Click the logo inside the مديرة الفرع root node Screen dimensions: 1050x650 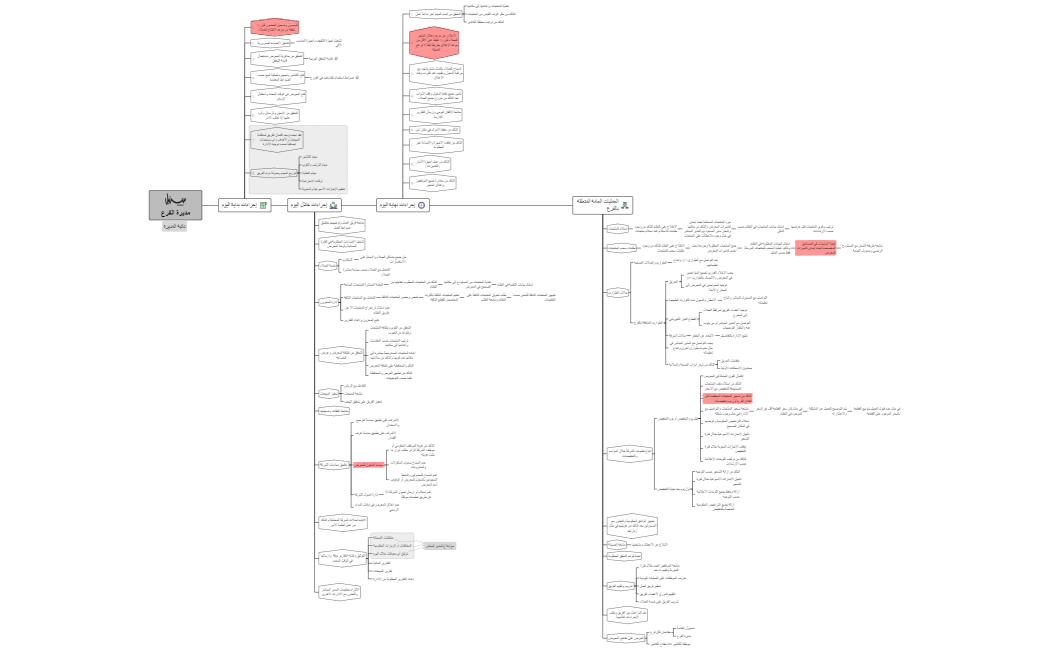point(175,198)
